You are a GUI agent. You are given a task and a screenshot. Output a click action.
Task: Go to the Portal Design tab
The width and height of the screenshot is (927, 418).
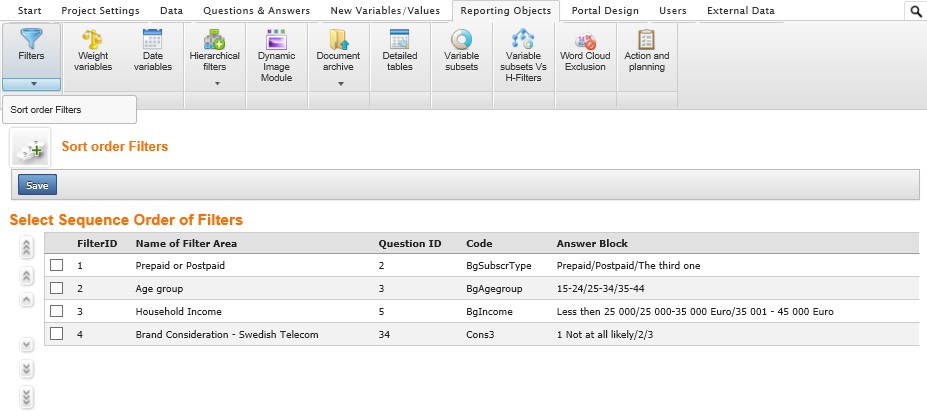pos(605,10)
